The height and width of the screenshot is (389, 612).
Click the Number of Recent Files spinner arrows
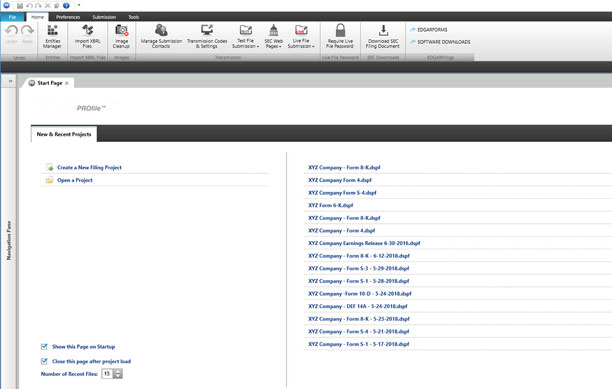(118, 374)
